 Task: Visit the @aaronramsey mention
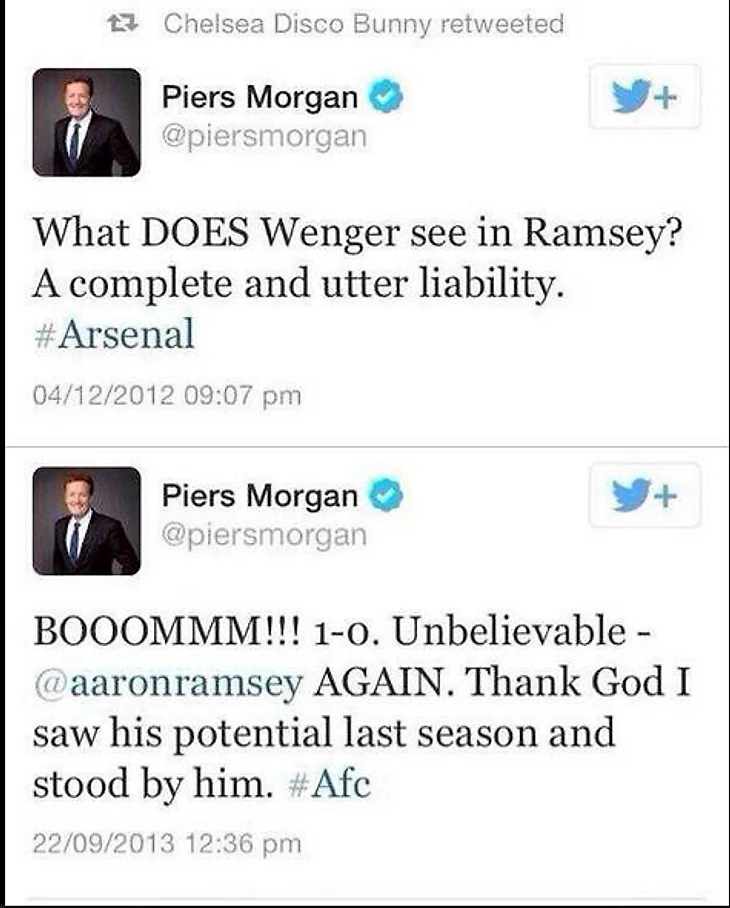point(168,684)
